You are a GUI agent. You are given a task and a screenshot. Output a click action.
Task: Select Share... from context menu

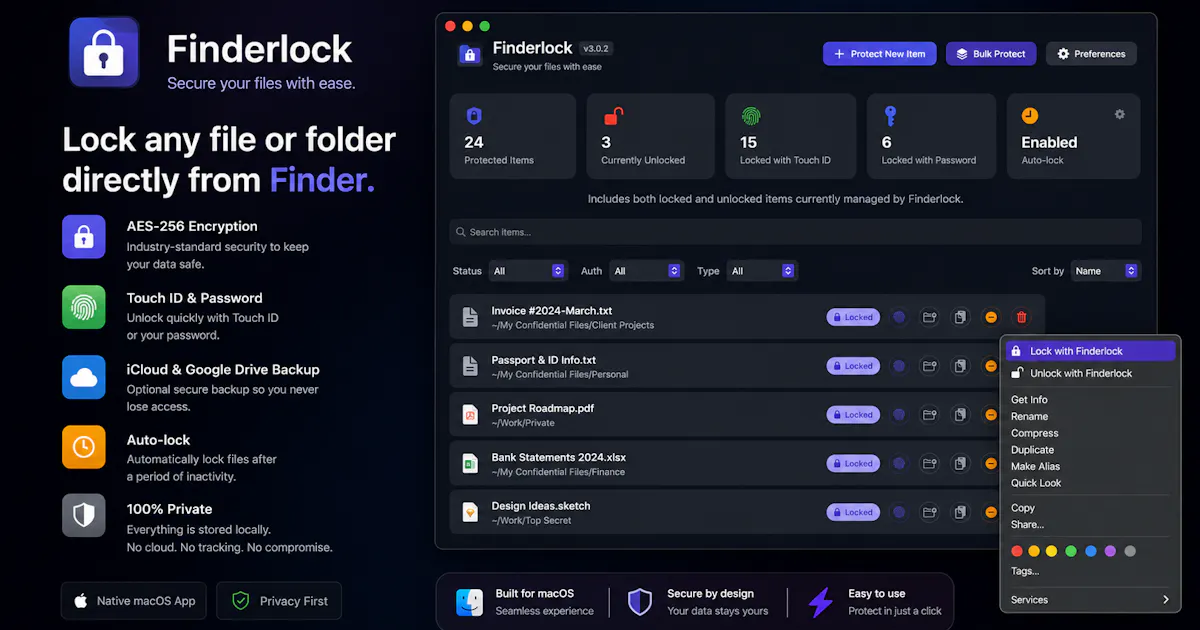(1027, 525)
